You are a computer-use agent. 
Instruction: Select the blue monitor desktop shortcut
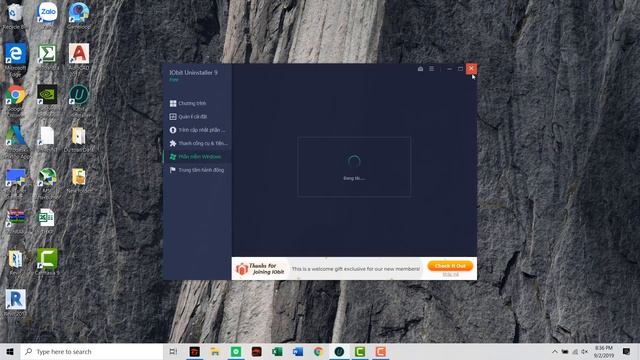(16, 182)
